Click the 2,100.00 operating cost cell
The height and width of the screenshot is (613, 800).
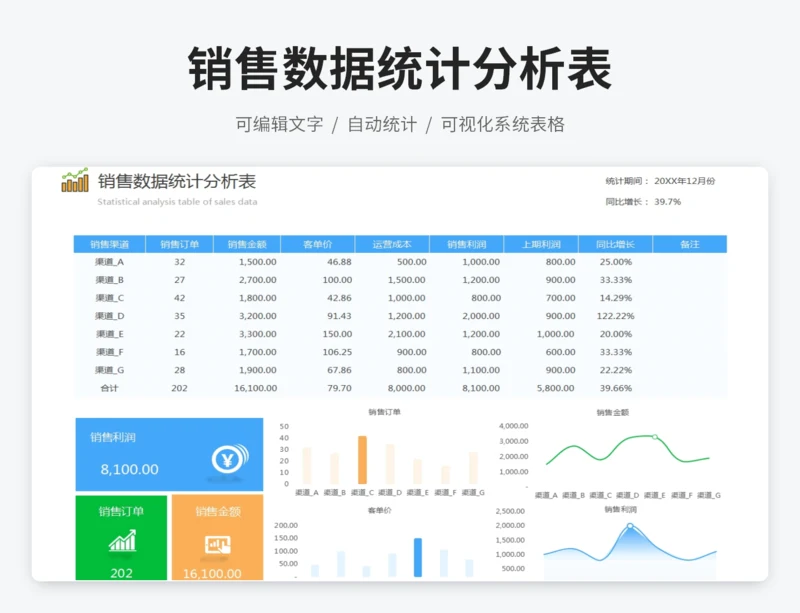407,334
